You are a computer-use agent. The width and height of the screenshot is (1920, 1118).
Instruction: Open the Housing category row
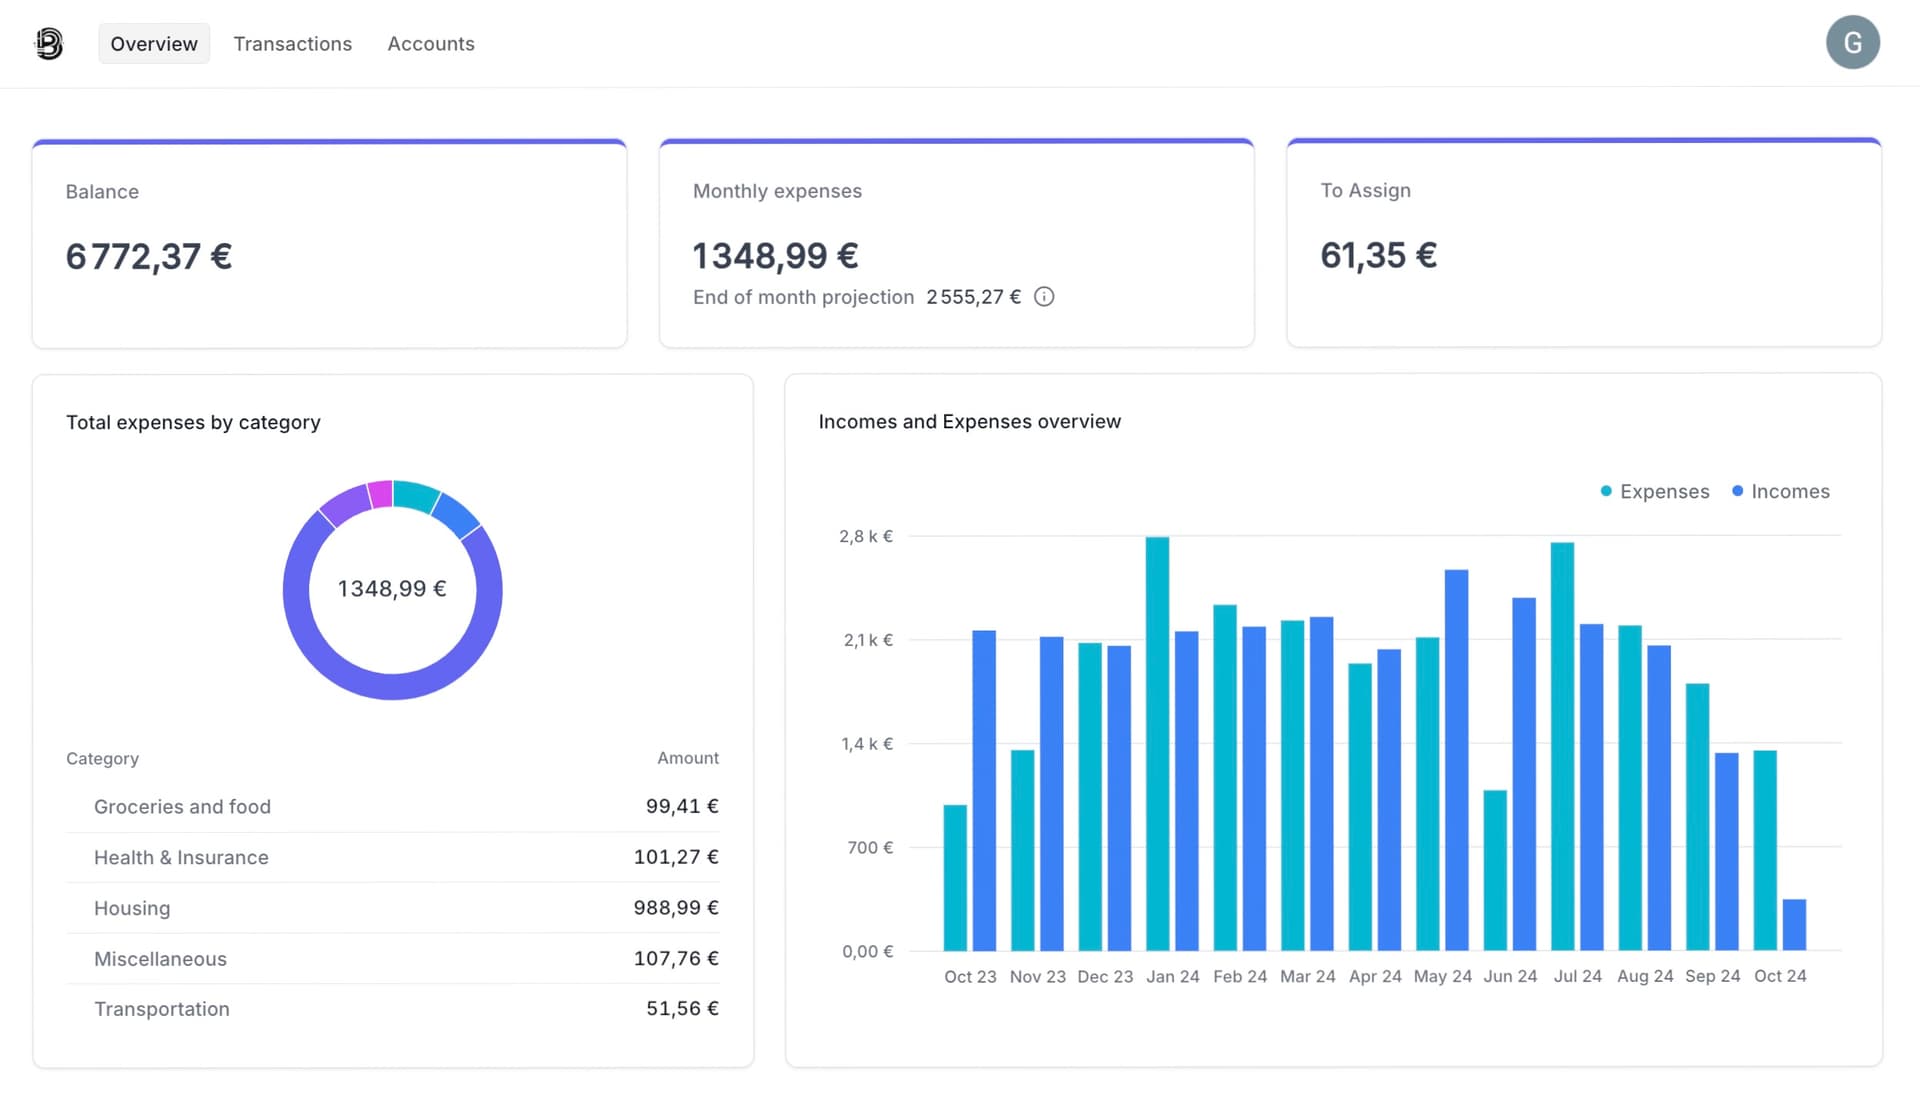392,908
